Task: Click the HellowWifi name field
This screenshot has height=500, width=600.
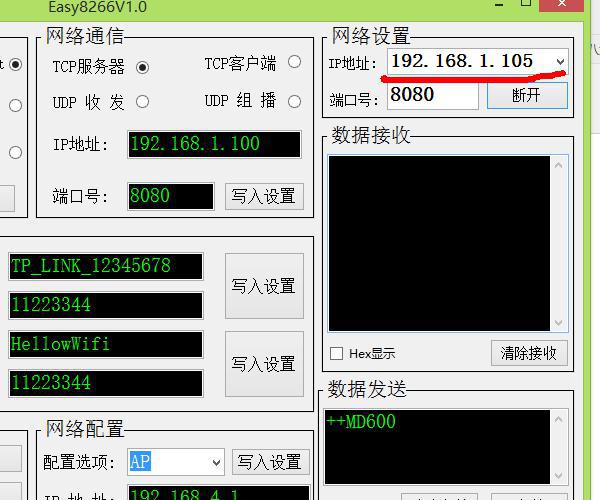Action: (x=106, y=344)
